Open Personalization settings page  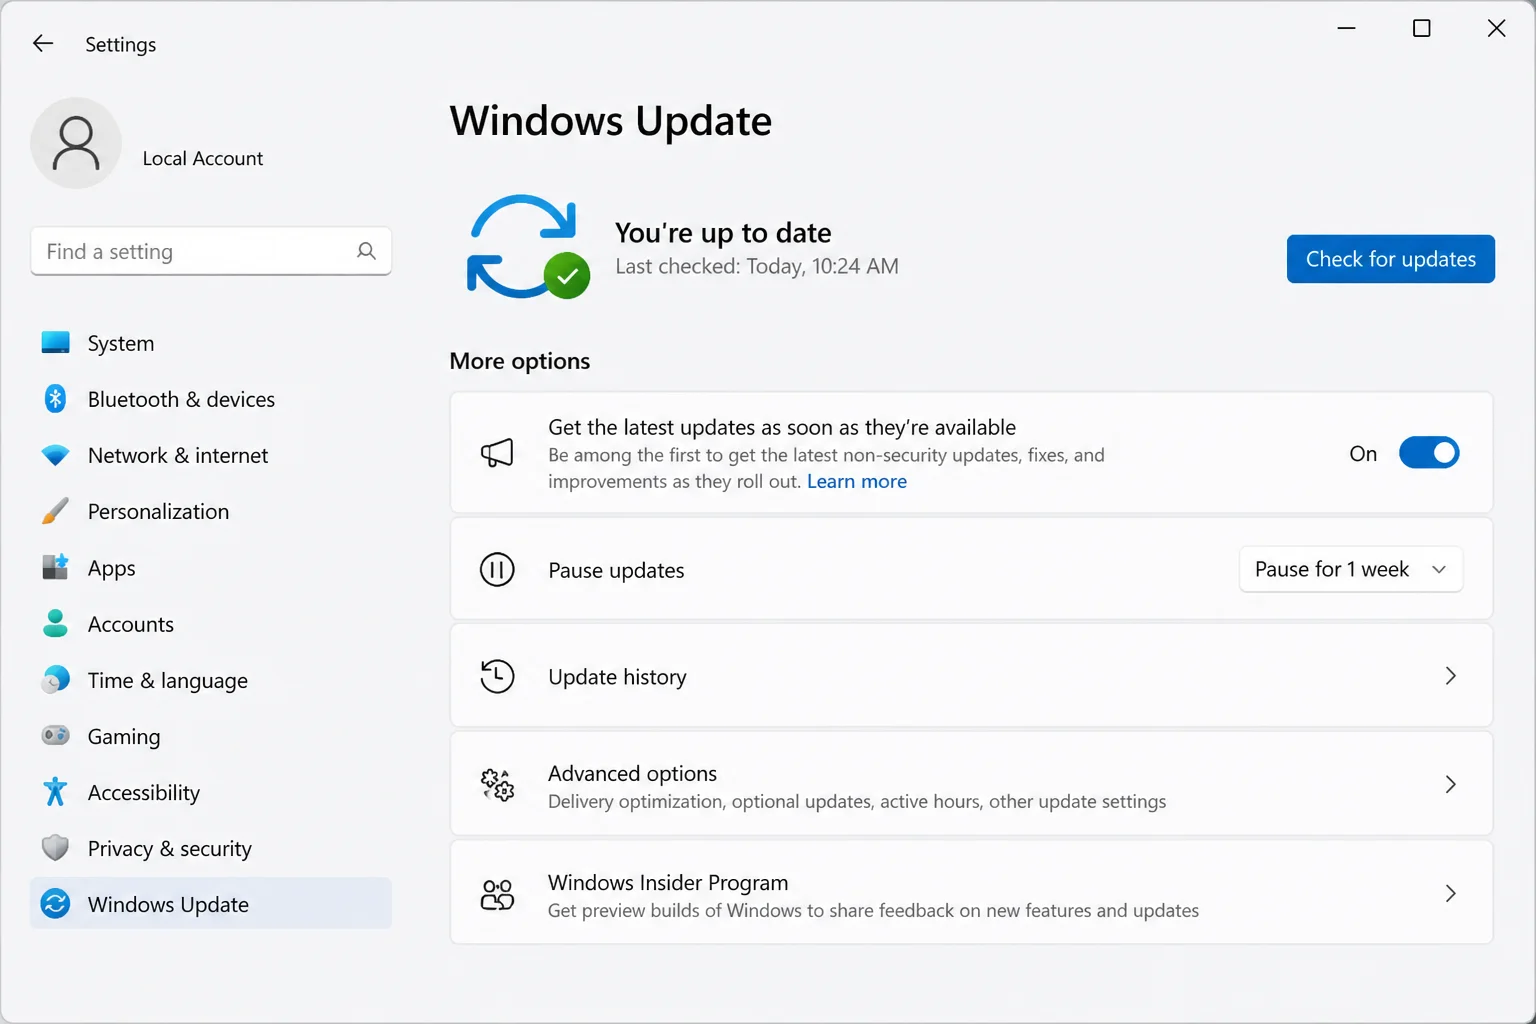coord(211,511)
